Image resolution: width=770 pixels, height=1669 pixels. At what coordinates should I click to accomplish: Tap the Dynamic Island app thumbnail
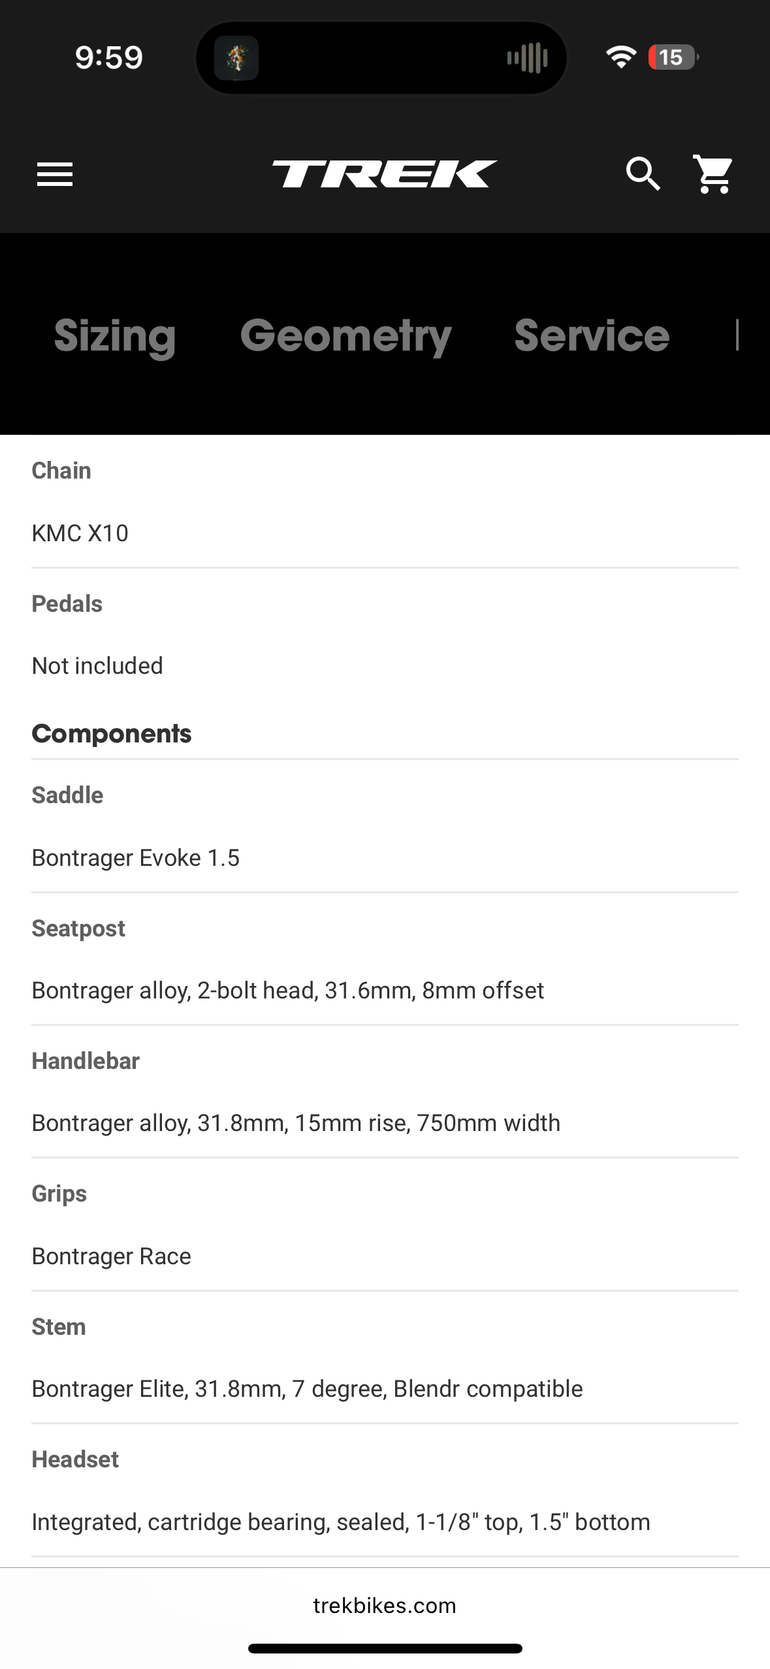[x=237, y=58]
